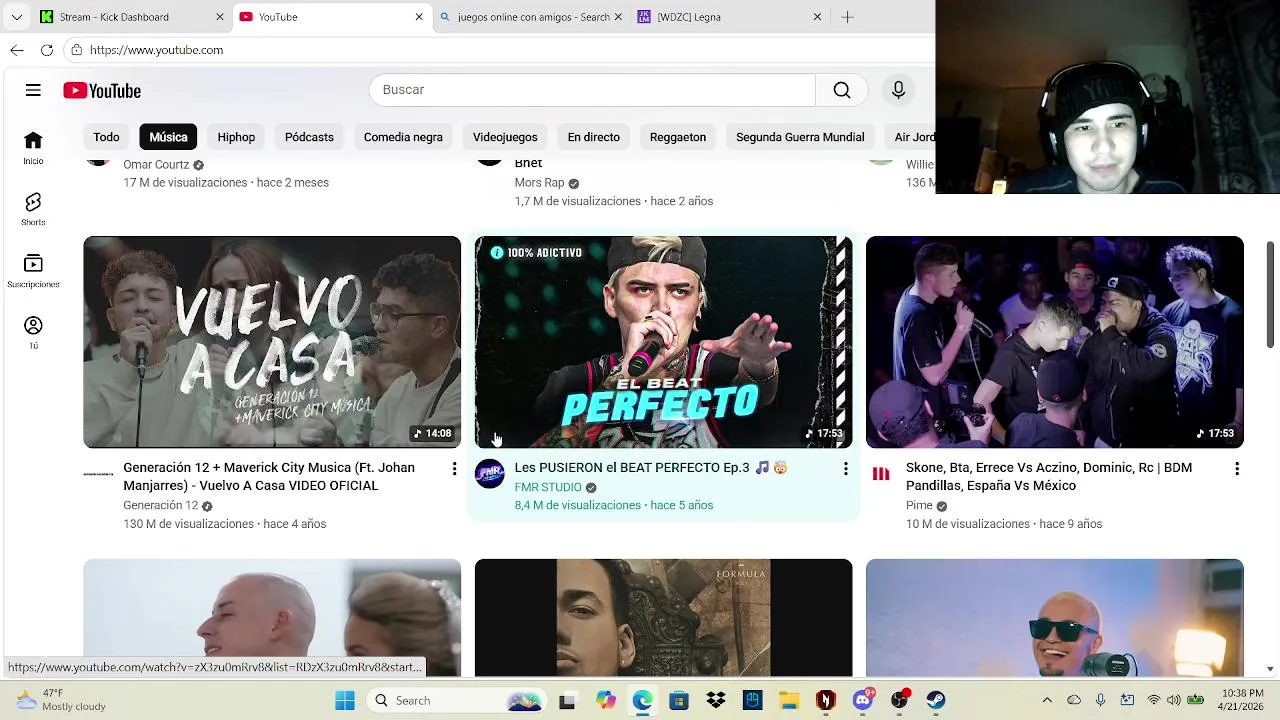This screenshot has height=720, width=1280.
Task: Visit FMR STUDIO channel name
Action: [x=548, y=487]
